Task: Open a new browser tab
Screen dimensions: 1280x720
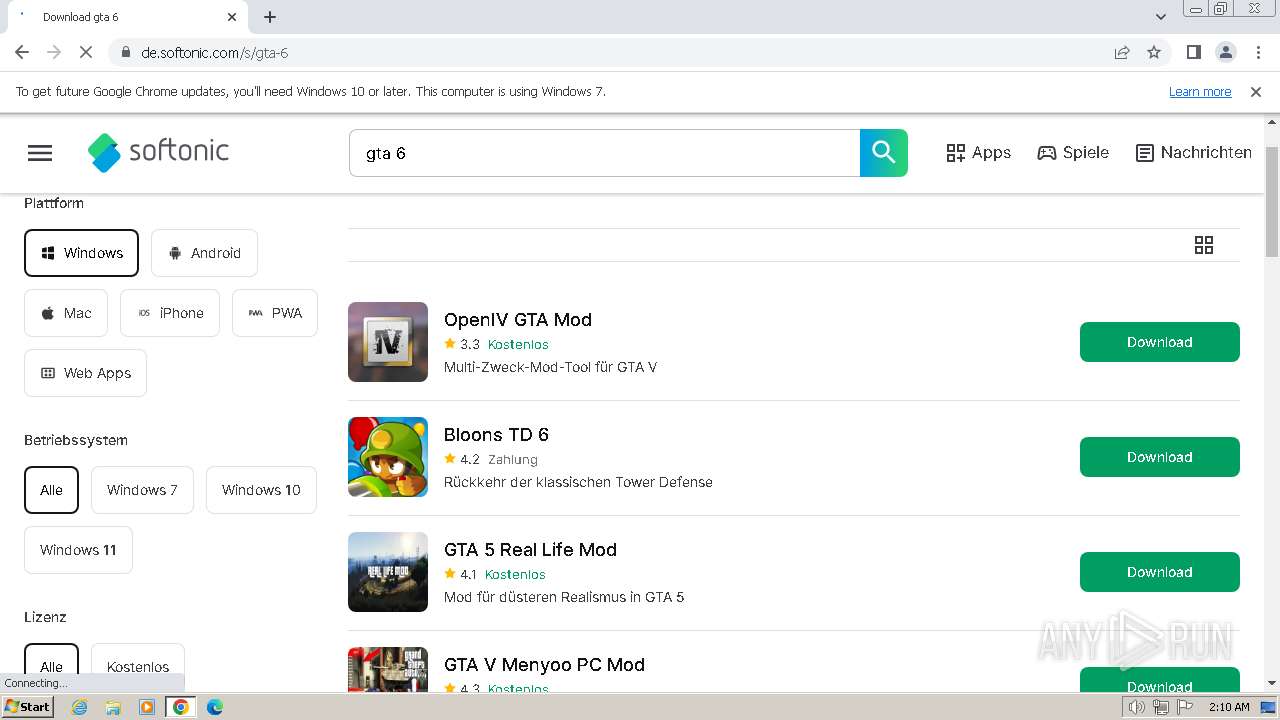Action: 270,17
